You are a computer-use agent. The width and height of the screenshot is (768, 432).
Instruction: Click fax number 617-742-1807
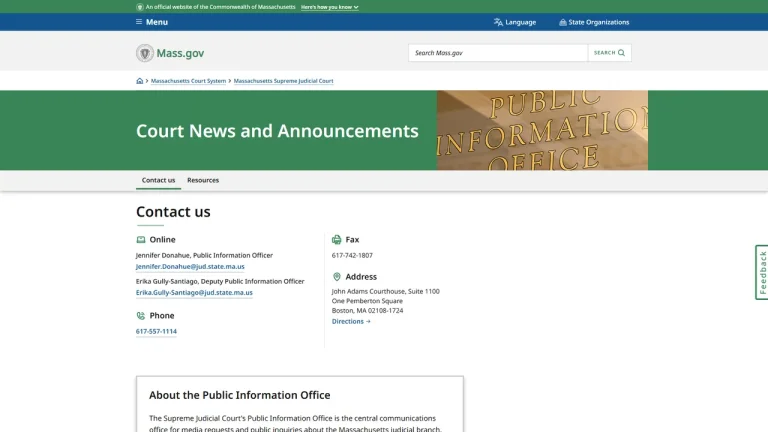[352, 255]
